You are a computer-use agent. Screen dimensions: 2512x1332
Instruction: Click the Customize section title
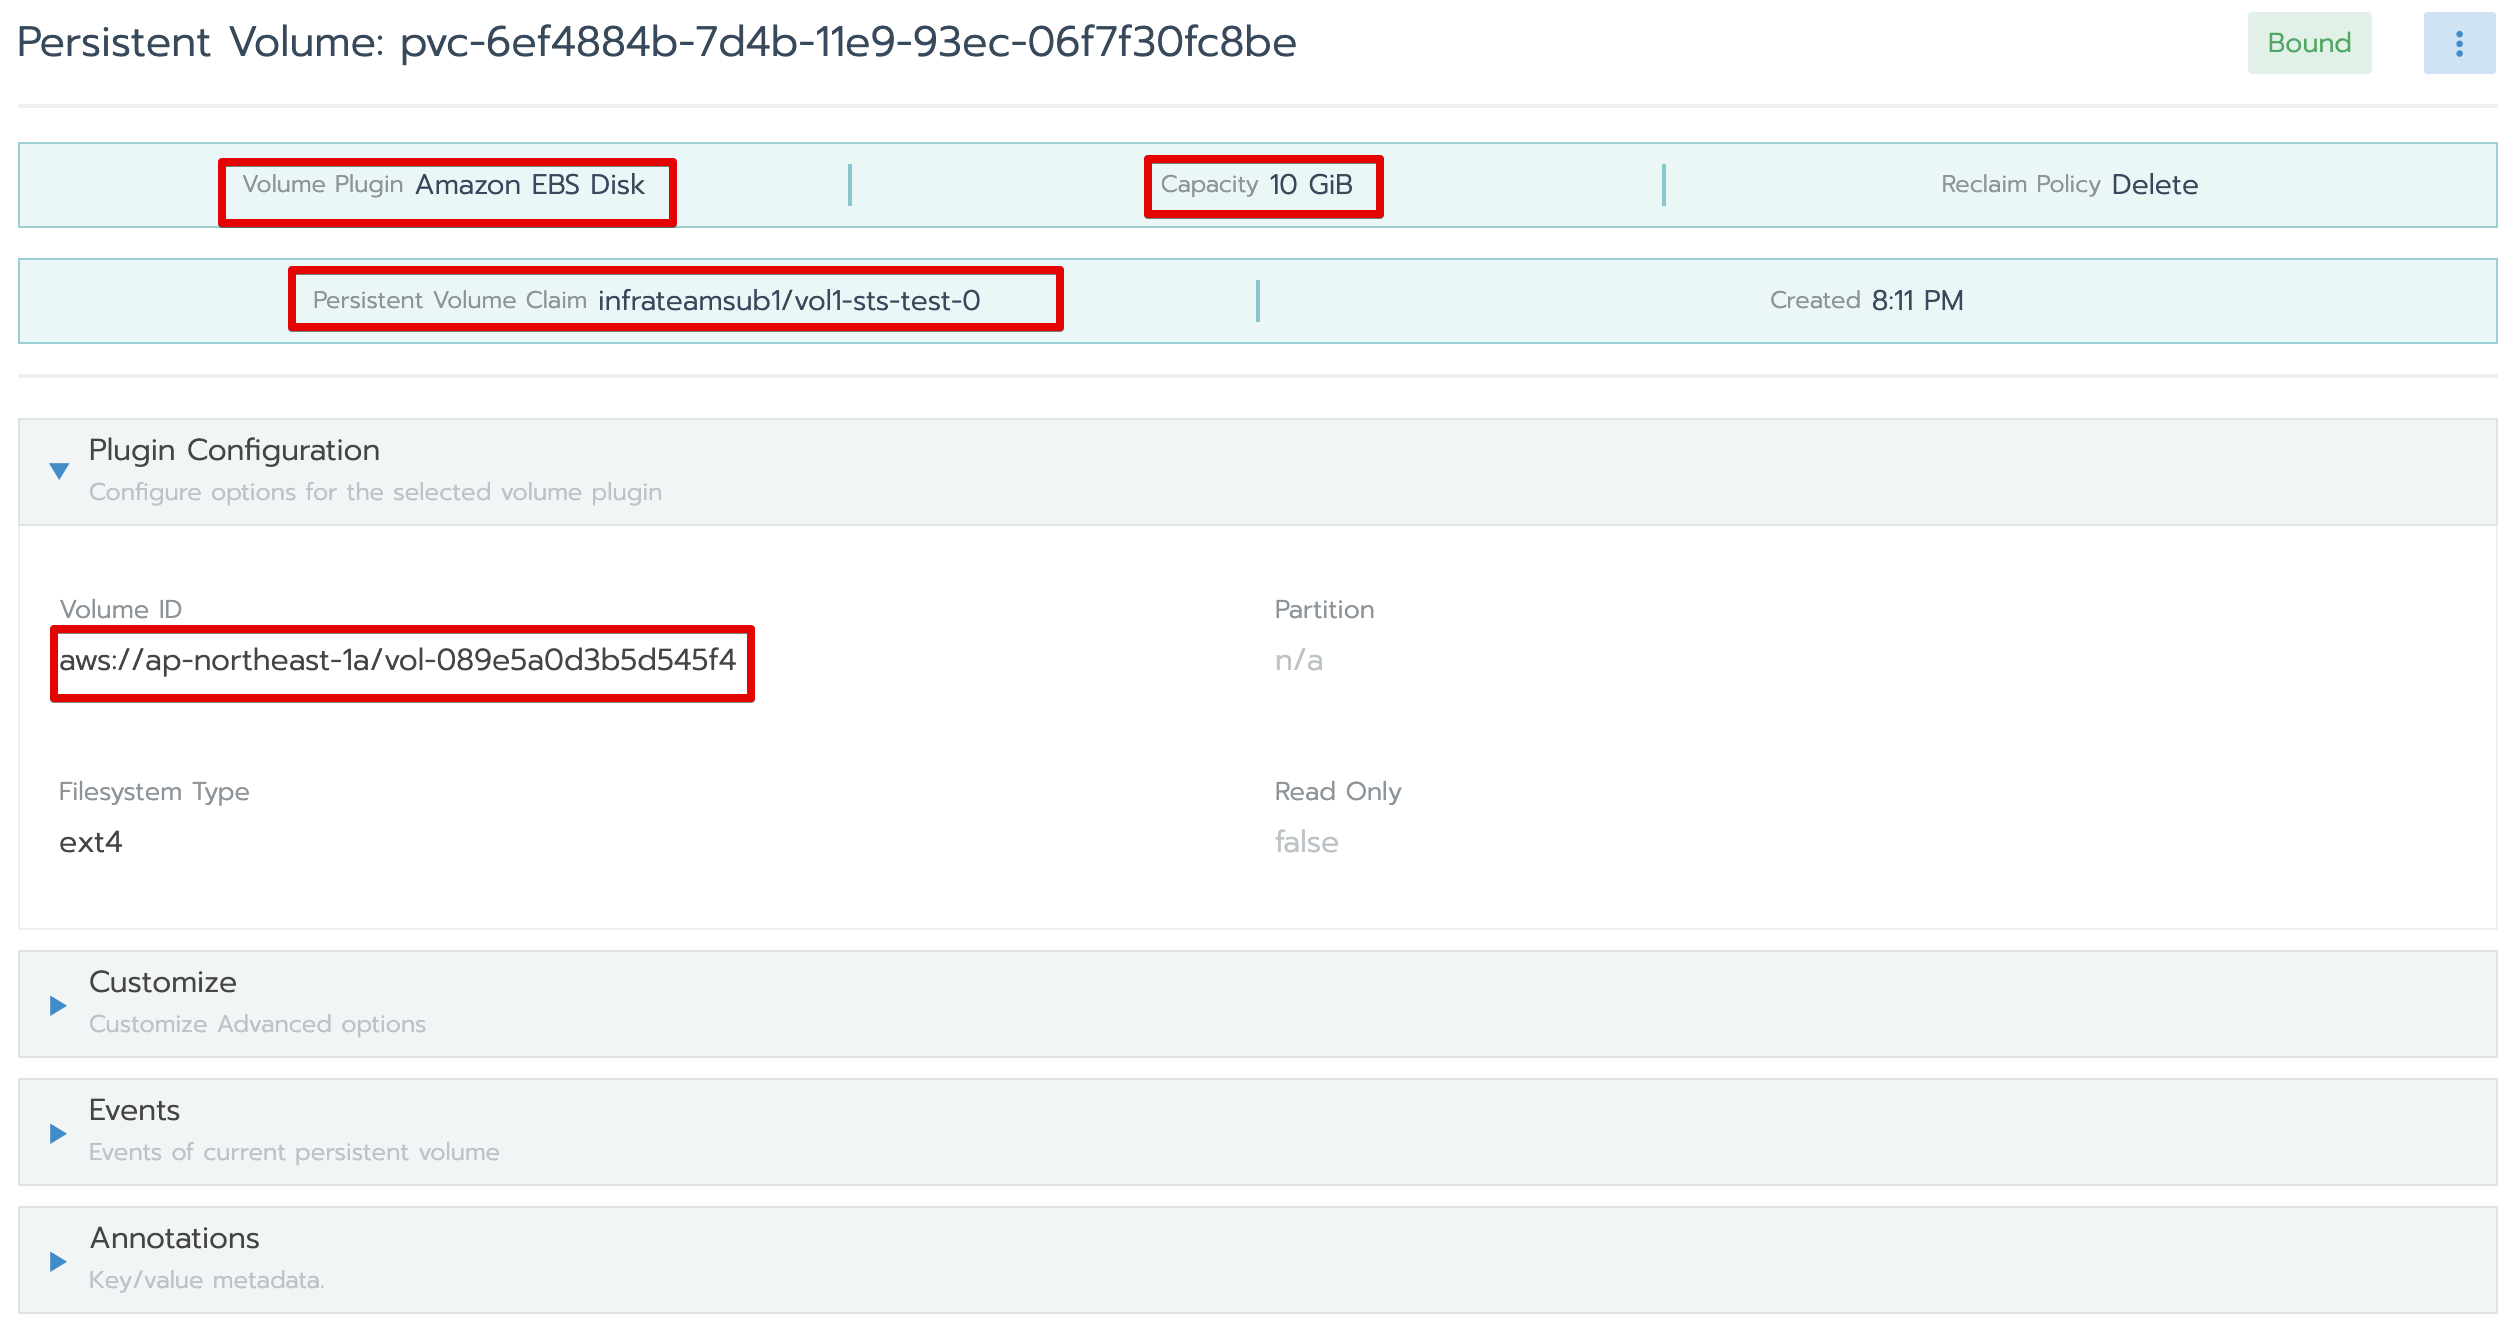(162, 982)
